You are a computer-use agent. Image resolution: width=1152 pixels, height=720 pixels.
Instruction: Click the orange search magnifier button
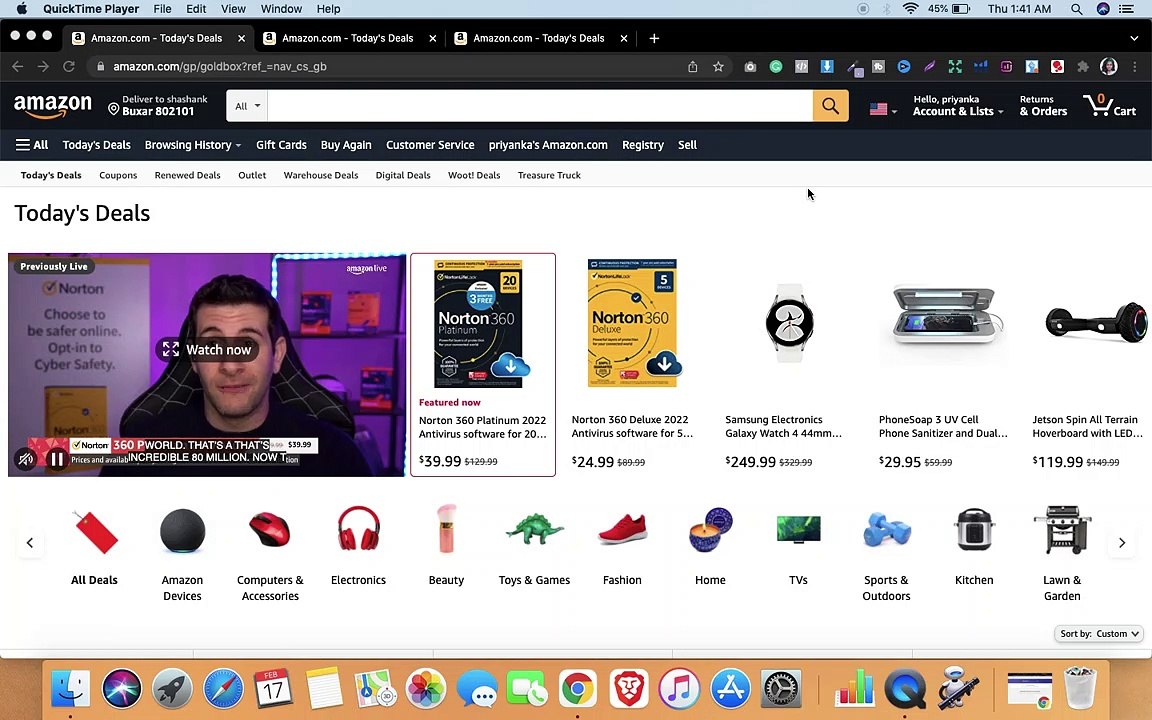(830, 106)
